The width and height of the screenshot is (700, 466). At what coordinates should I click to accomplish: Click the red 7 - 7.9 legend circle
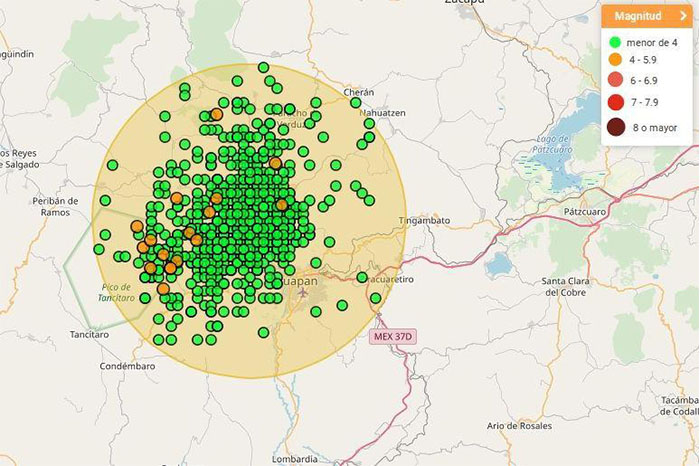(615, 101)
